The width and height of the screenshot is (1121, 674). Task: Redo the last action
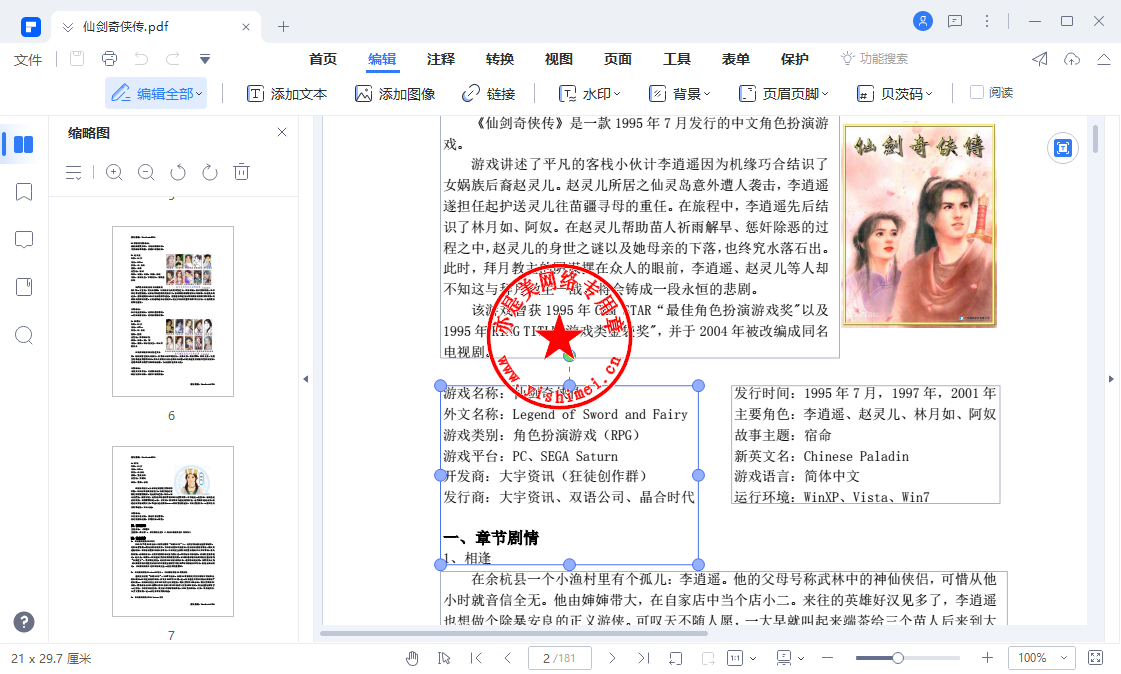click(173, 59)
